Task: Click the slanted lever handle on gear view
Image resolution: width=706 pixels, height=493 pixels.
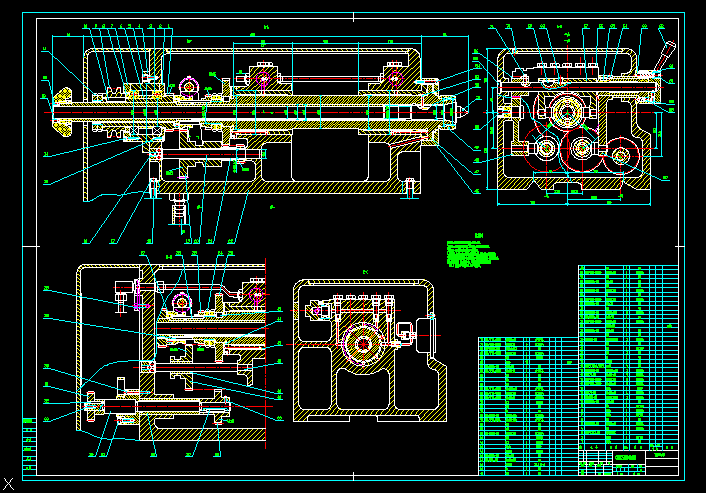Action: [665, 56]
